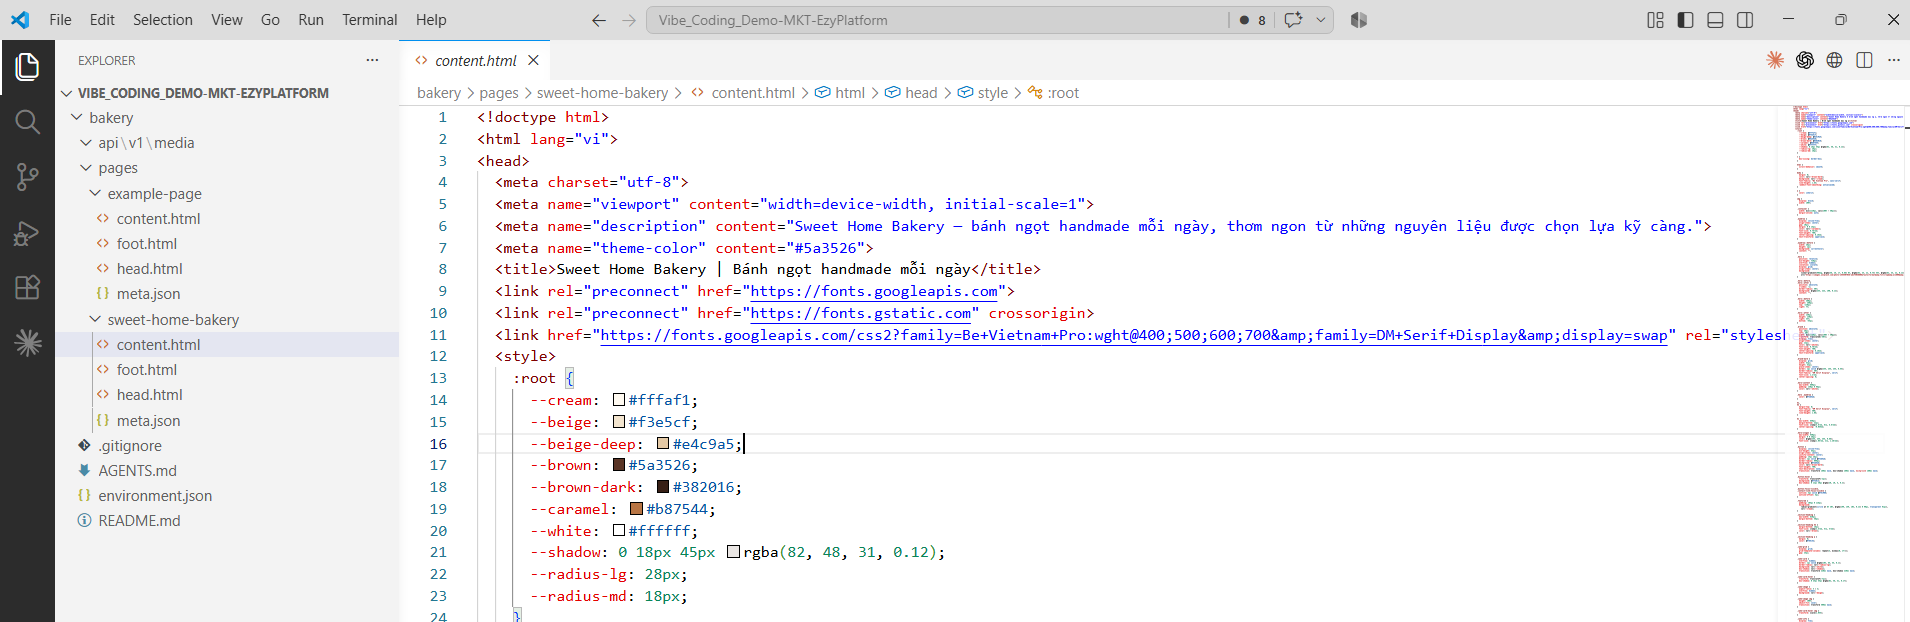Split the editor to the right
The width and height of the screenshot is (1910, 622).
pos(1864,60)
